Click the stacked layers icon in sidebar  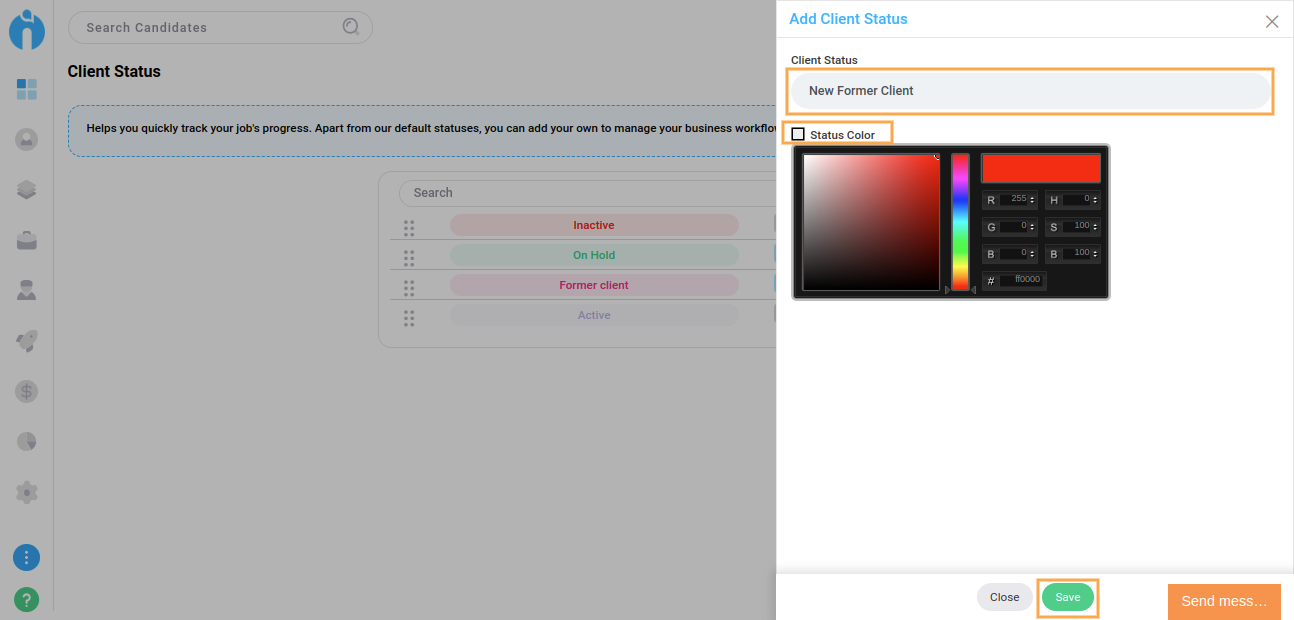27,190
